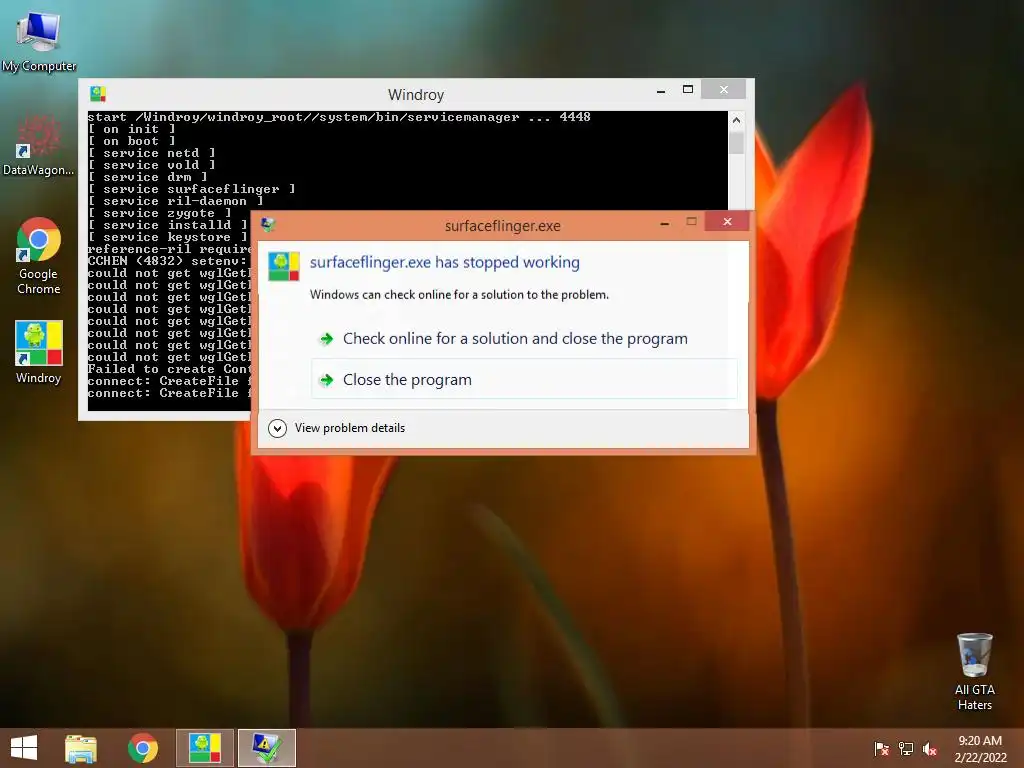
Task: Click the 'surfaceflinger.exe has stopped working' heading
Action: (444, 262)
